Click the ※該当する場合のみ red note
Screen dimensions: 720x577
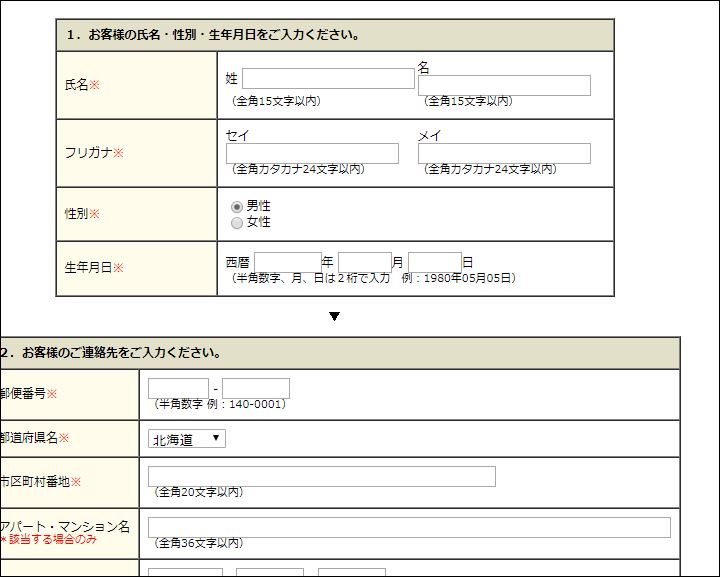pos(48,539)
